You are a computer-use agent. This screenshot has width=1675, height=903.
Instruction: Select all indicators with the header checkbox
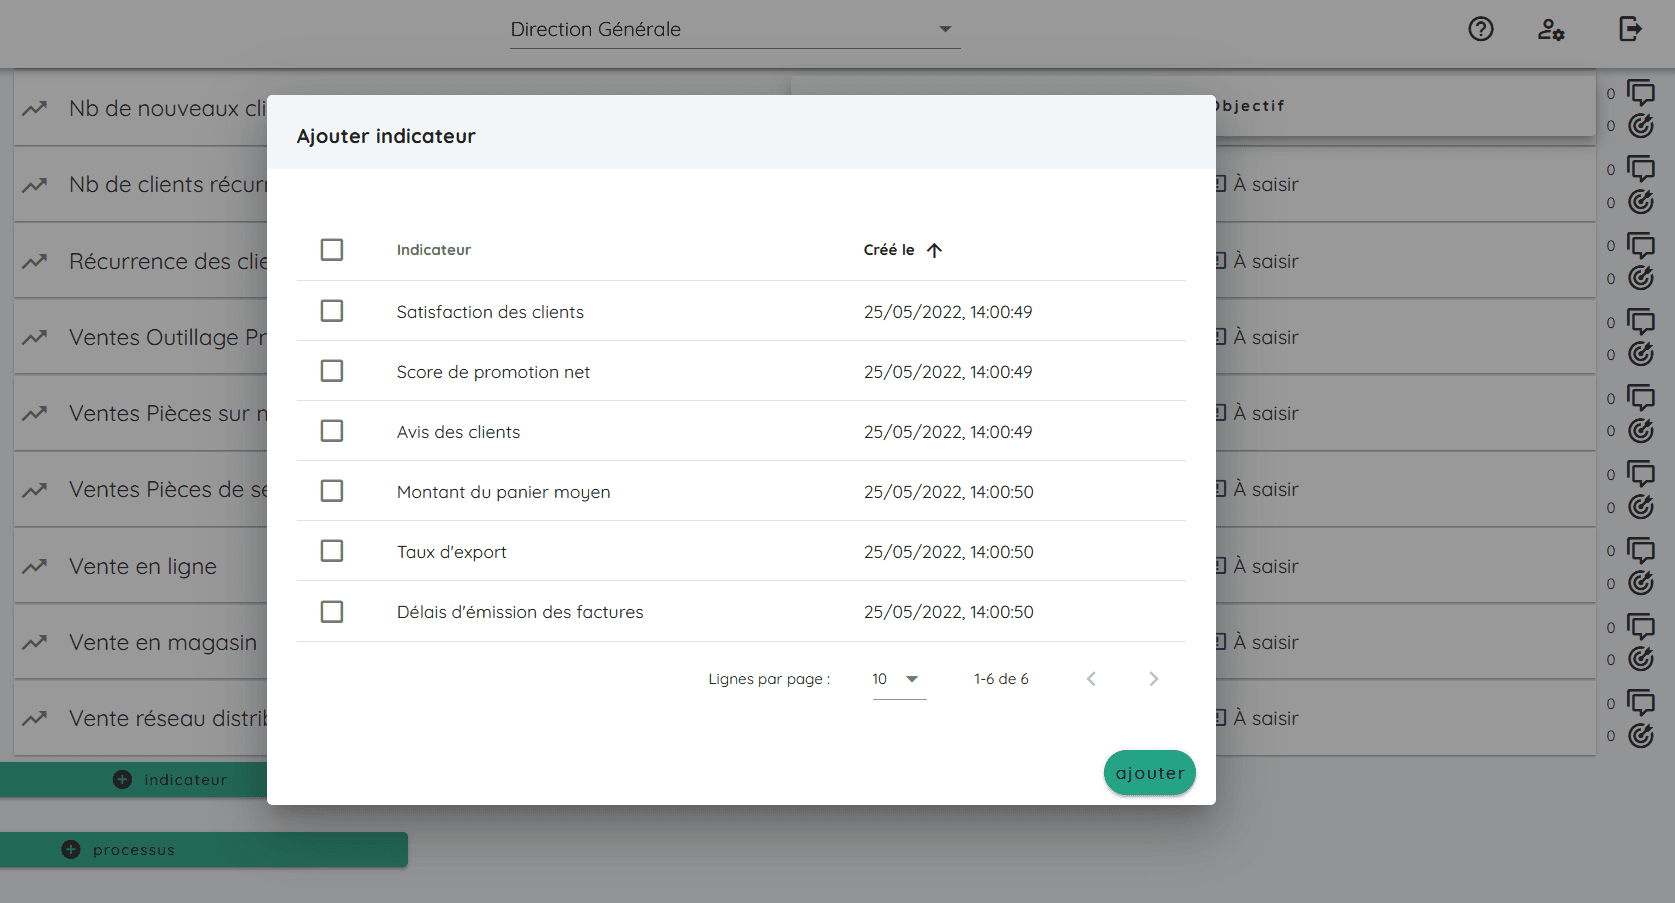tap(332, 249)
